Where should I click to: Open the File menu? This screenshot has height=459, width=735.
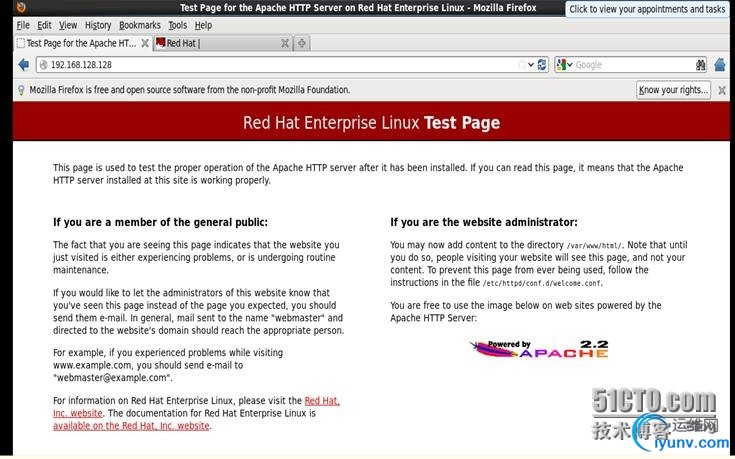tap(23, 25)
